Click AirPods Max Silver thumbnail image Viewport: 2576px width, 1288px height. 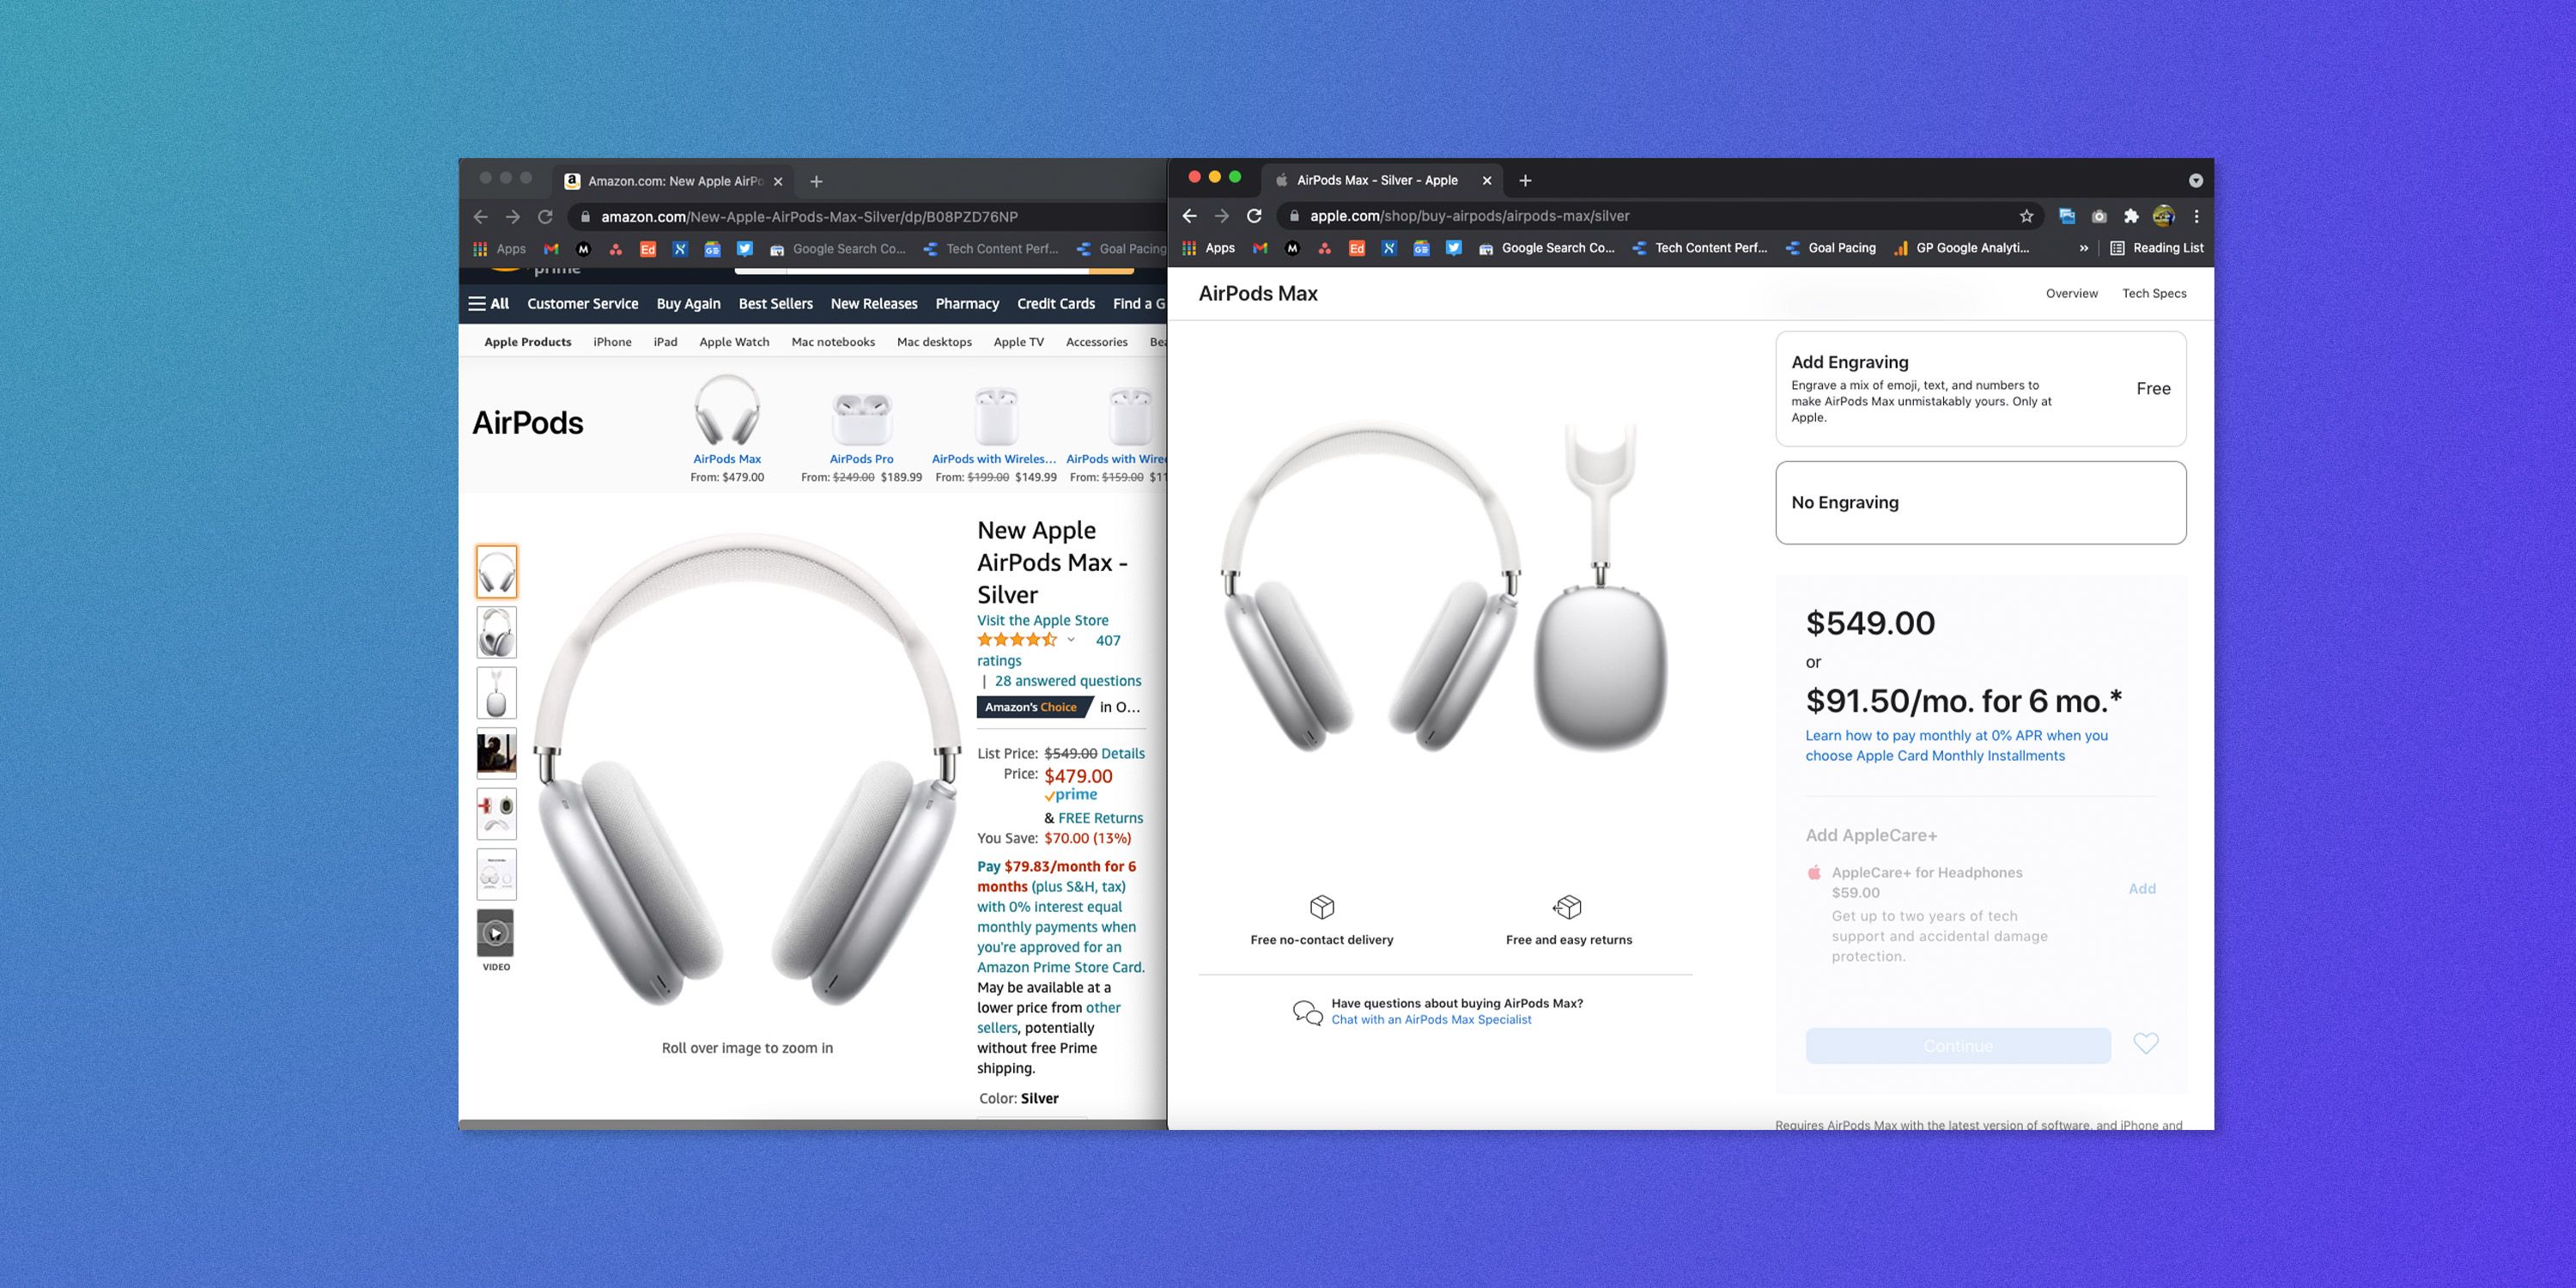click(496, 570)
